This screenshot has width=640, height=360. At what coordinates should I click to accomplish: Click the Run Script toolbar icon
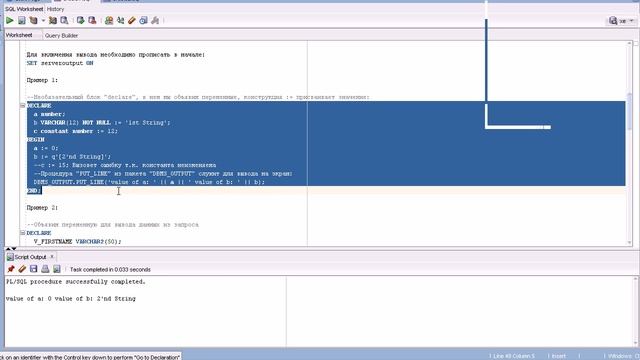[21, 20]
